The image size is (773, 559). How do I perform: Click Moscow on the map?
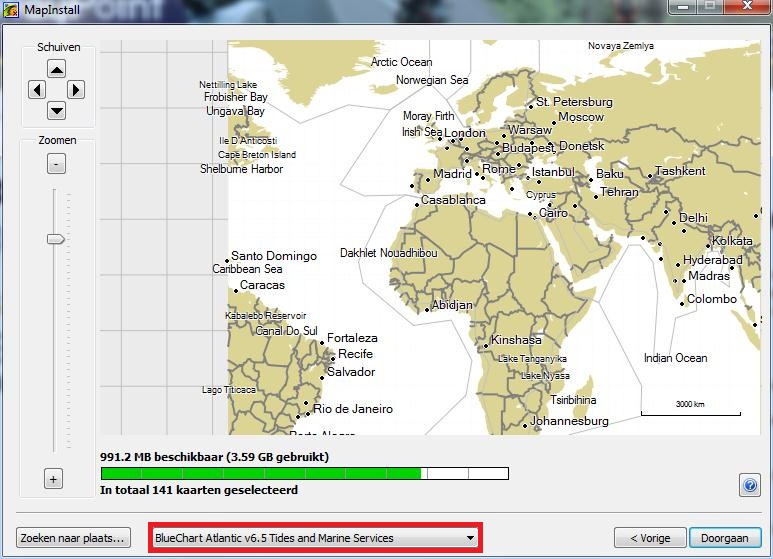click(581, 117)
